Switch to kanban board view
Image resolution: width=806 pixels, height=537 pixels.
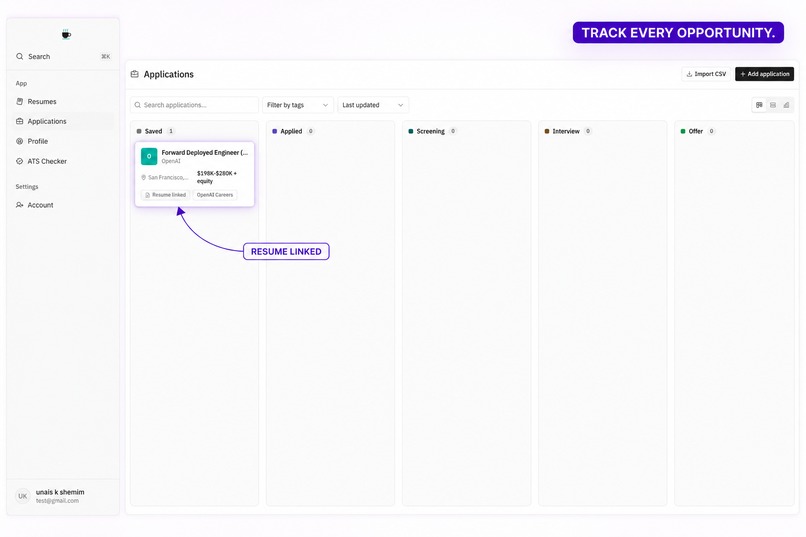pyautogui.click(x=759, y=105)
